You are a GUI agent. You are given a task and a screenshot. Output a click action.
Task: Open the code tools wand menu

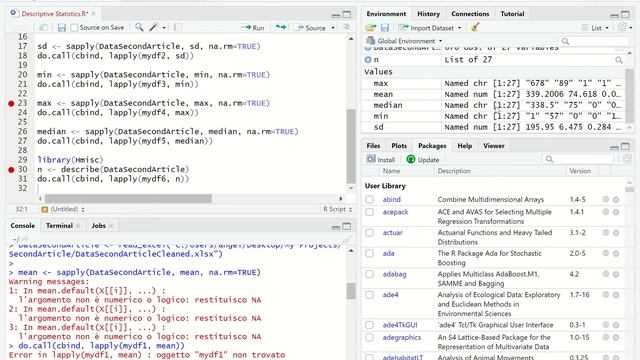154,27
